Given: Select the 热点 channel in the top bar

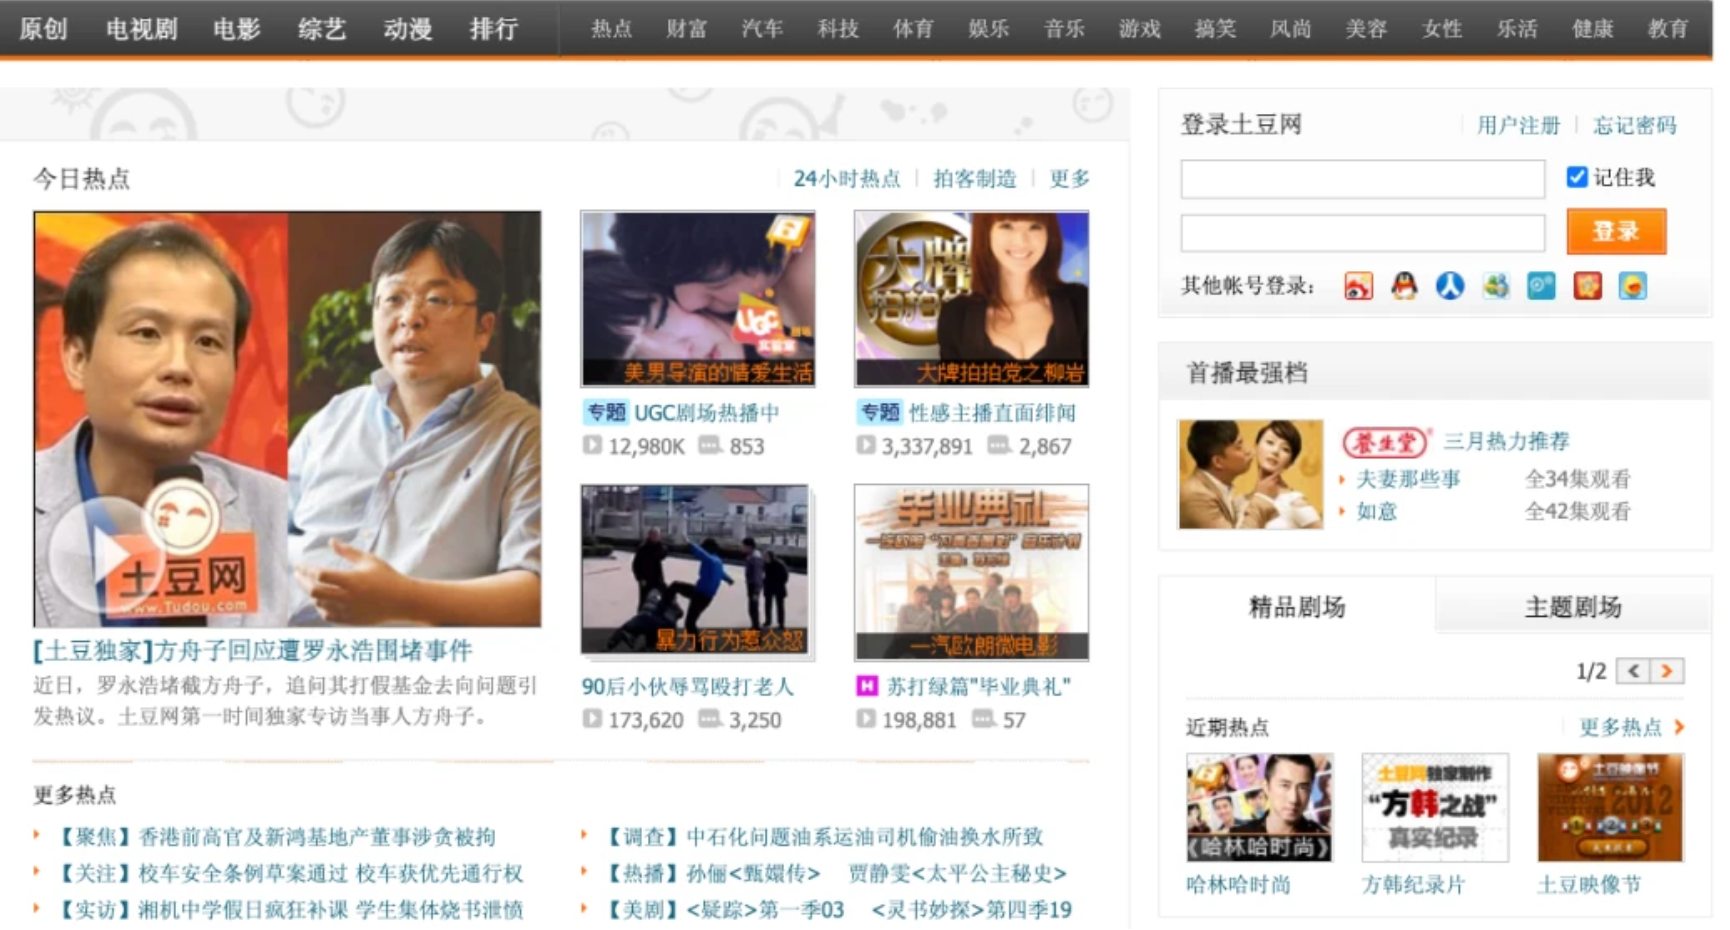Looking at the screenshot, I should point(611,29).
